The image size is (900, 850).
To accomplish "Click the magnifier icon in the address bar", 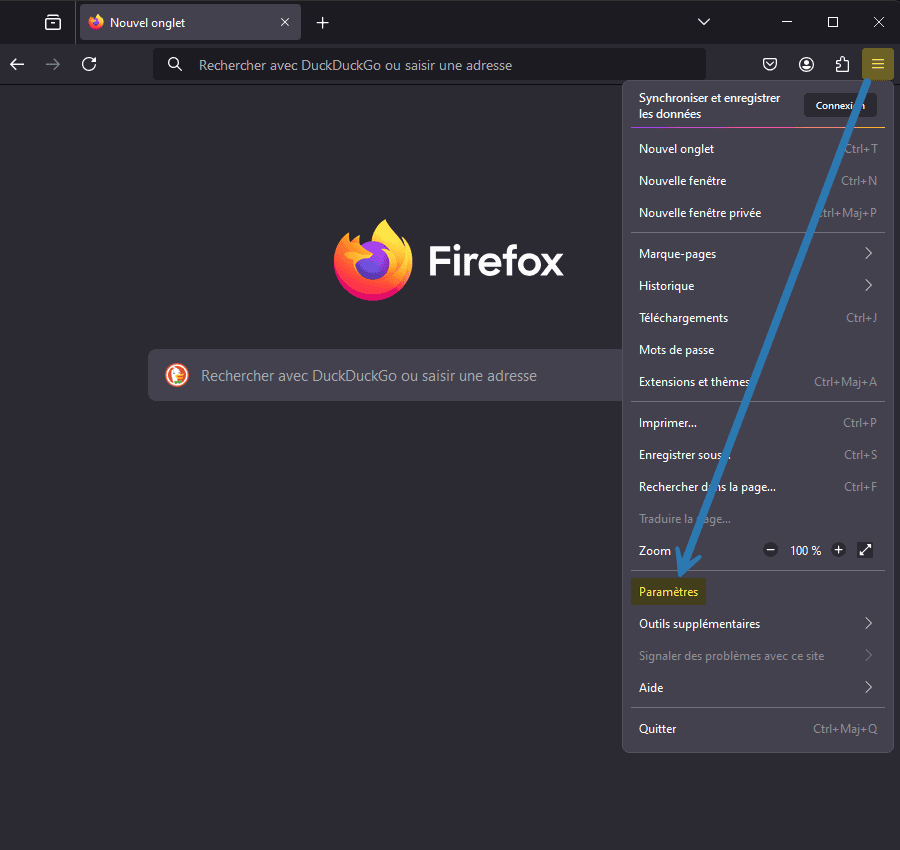I will (175, 64).
